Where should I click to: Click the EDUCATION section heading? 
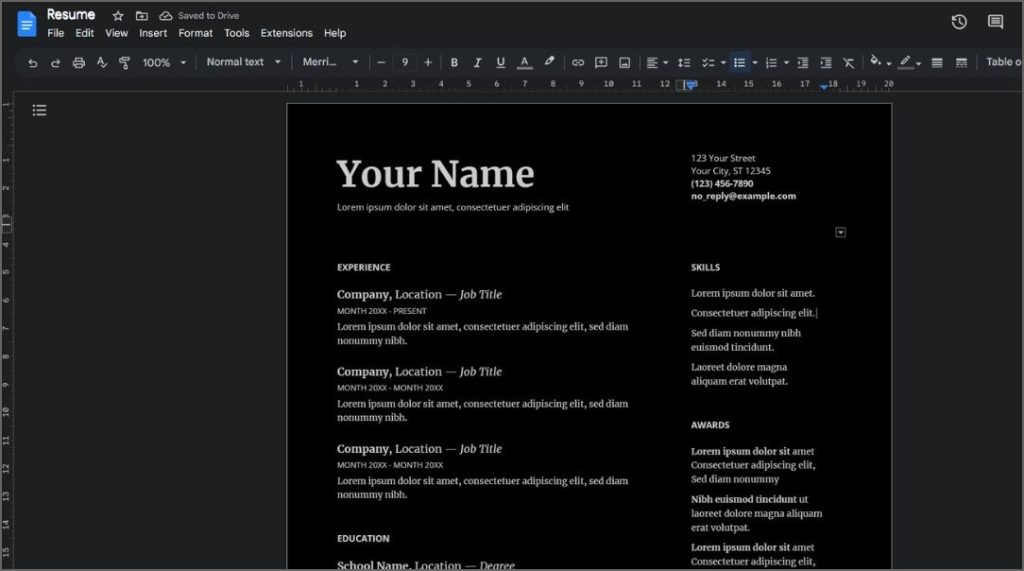pyautogui.click(x=363, y=538)
